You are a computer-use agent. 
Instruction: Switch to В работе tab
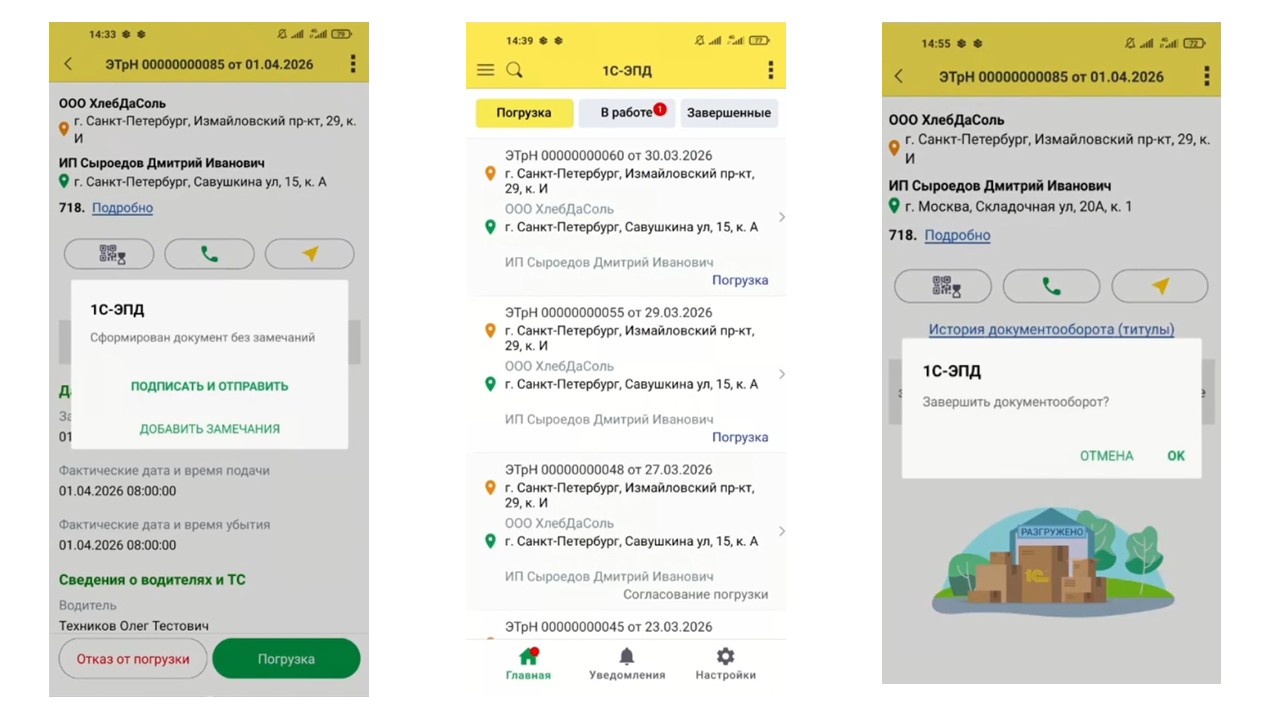pyautogui.click(x=627, y=113)
